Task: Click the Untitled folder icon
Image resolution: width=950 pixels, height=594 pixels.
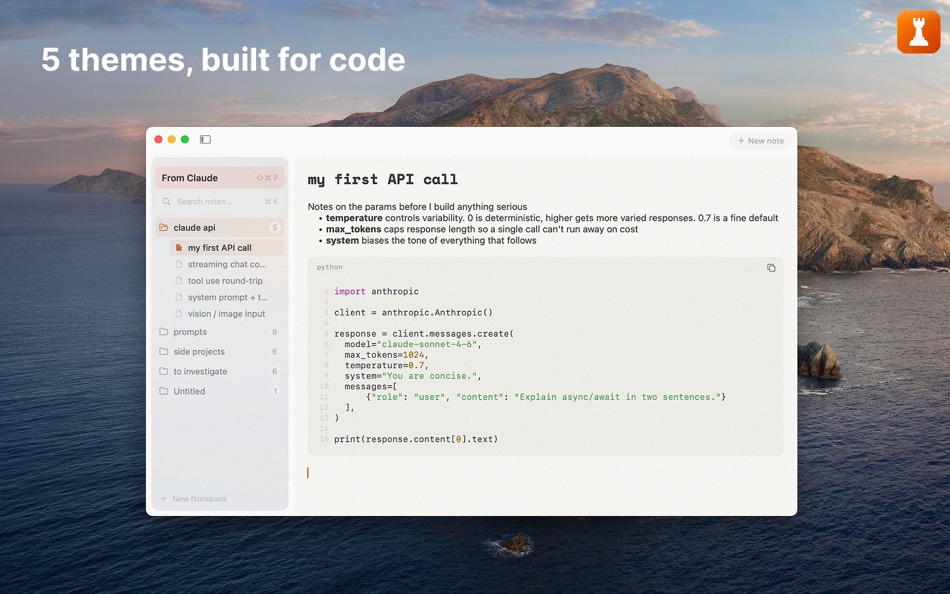Action: coord(164,391)
